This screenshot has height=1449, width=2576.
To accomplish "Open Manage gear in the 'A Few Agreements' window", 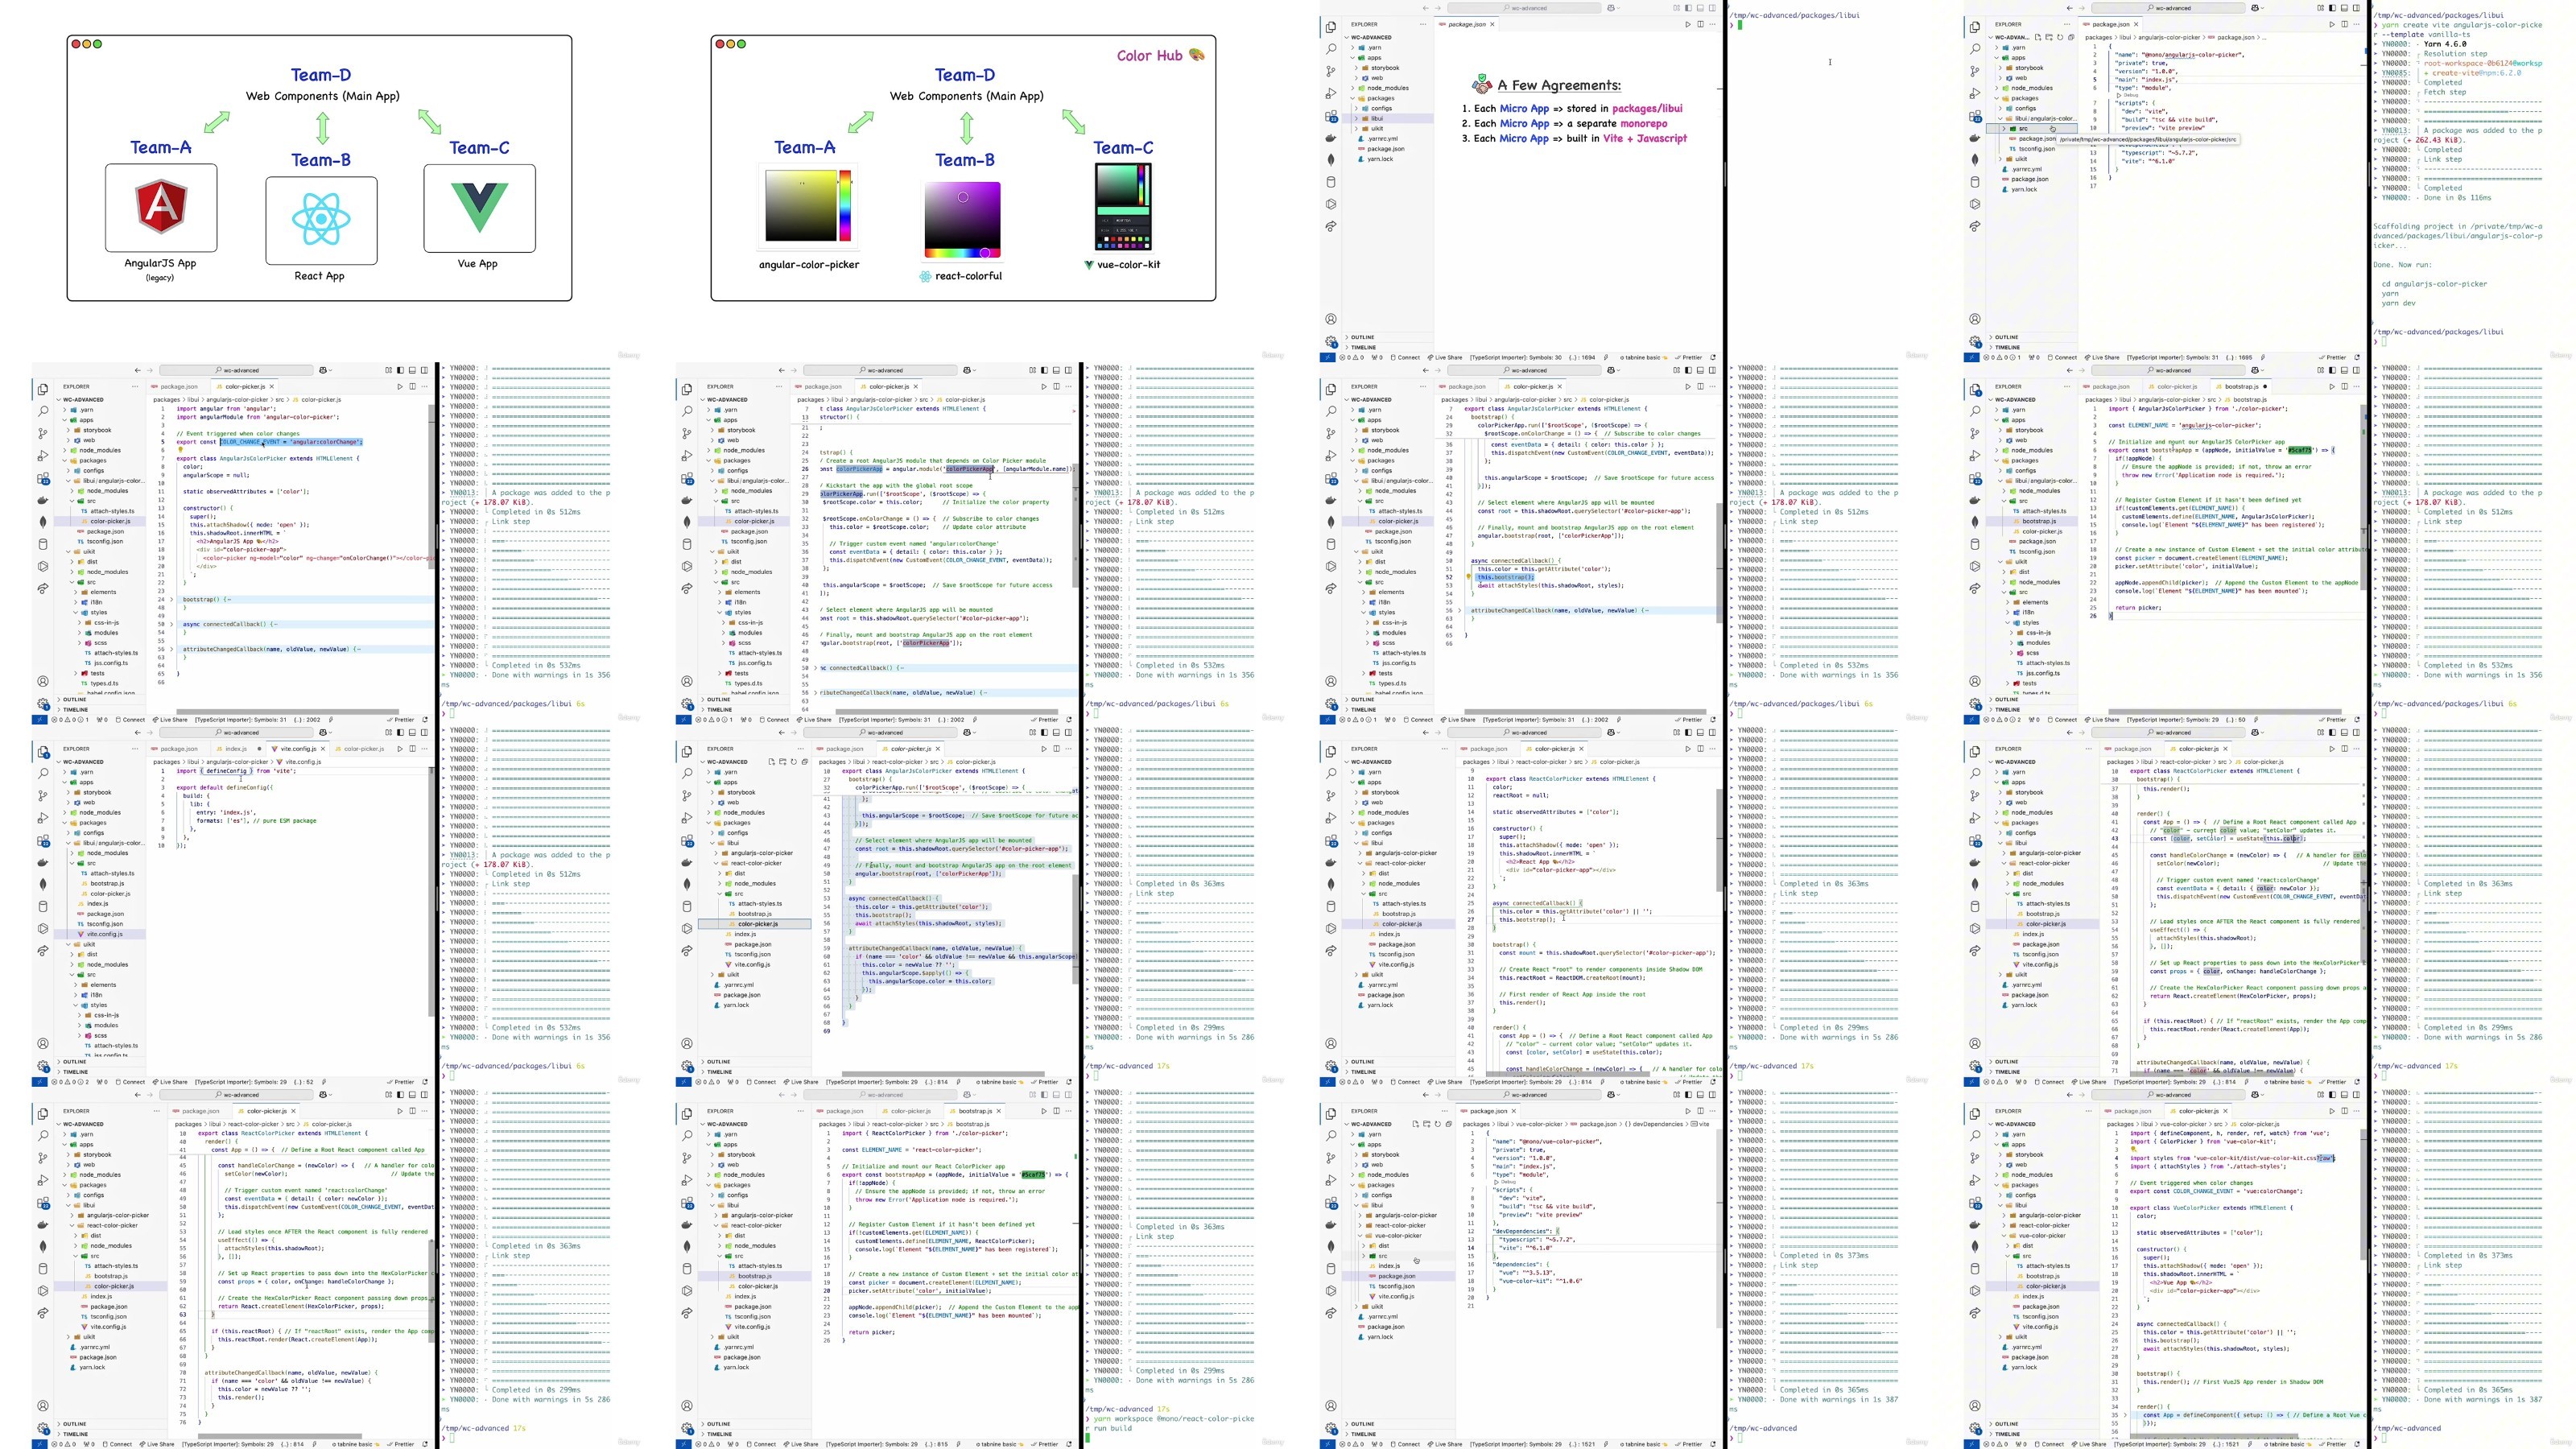I will click(x=1331, y=342).
